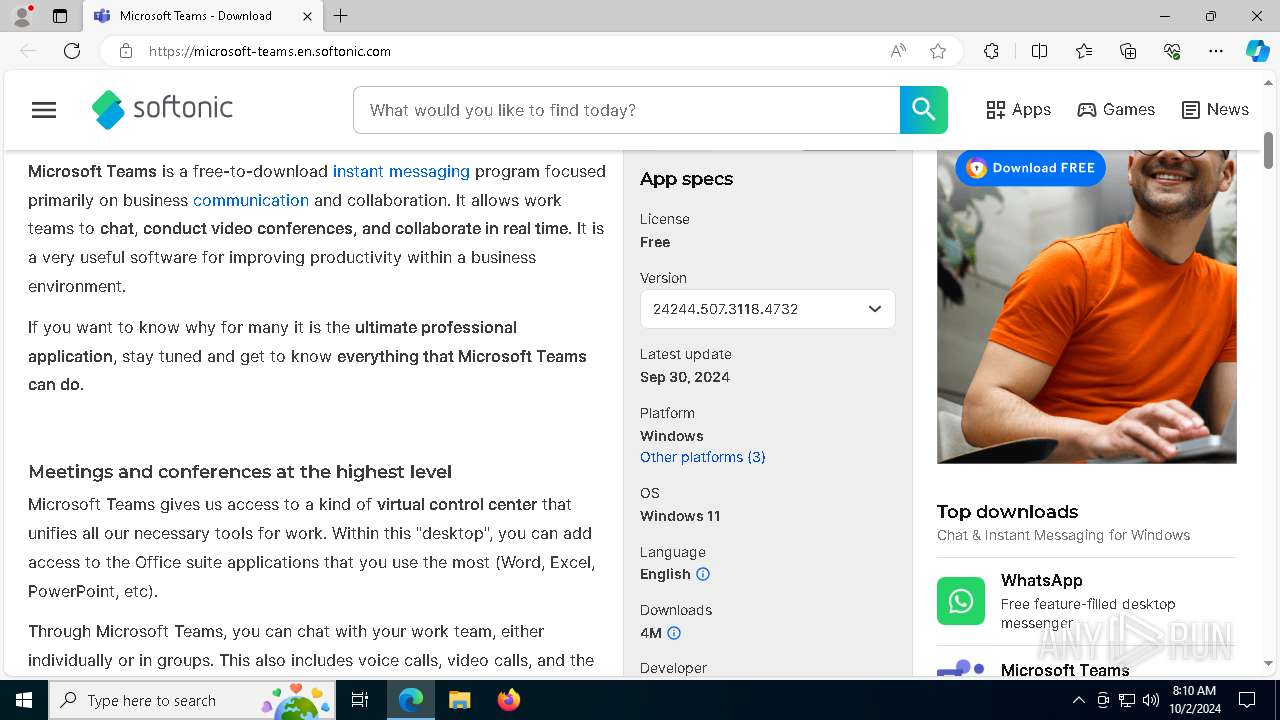Image resolution: width=1280 pixels, height=720 pixels.
Task: Add this page to favorites
Action: [938, 51]
